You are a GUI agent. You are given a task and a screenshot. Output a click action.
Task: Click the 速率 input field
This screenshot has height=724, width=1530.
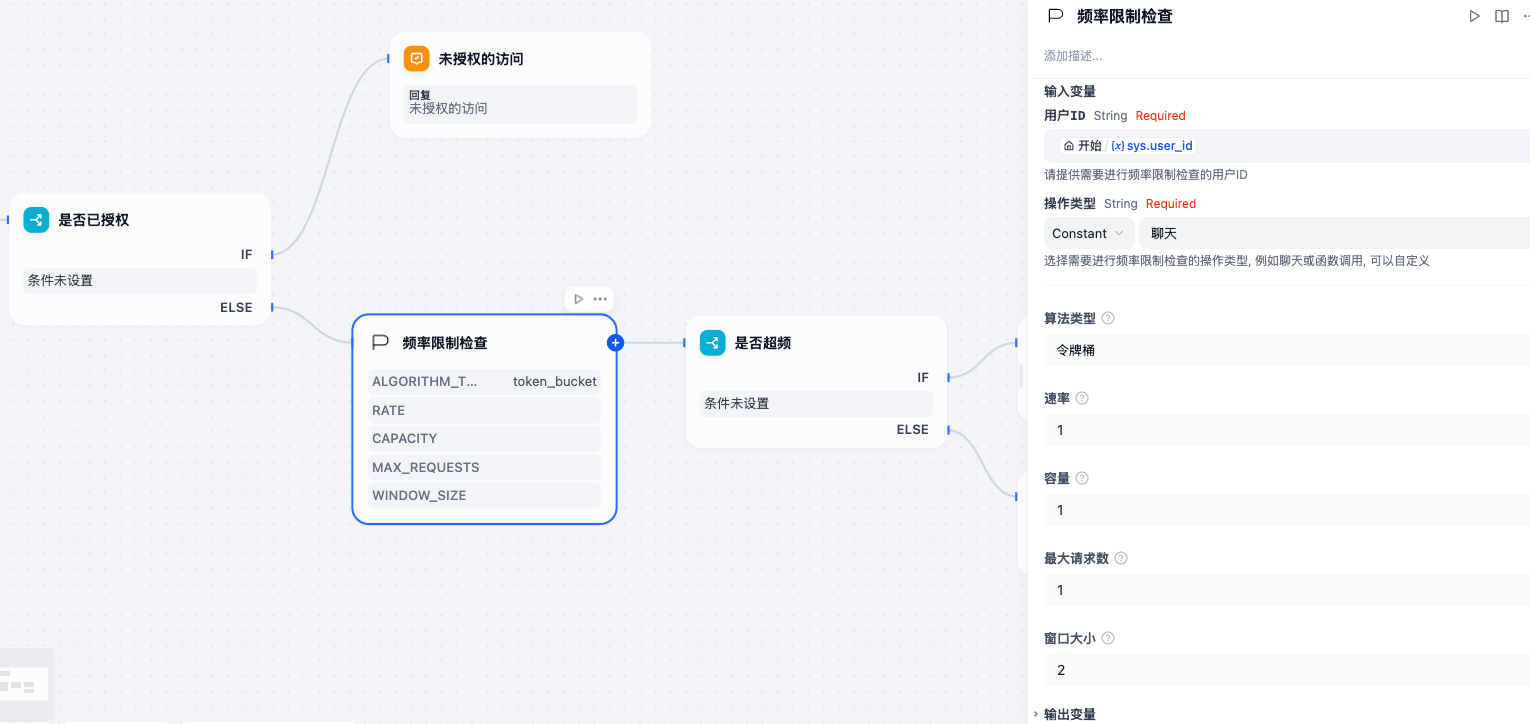tap(1286, 430)
